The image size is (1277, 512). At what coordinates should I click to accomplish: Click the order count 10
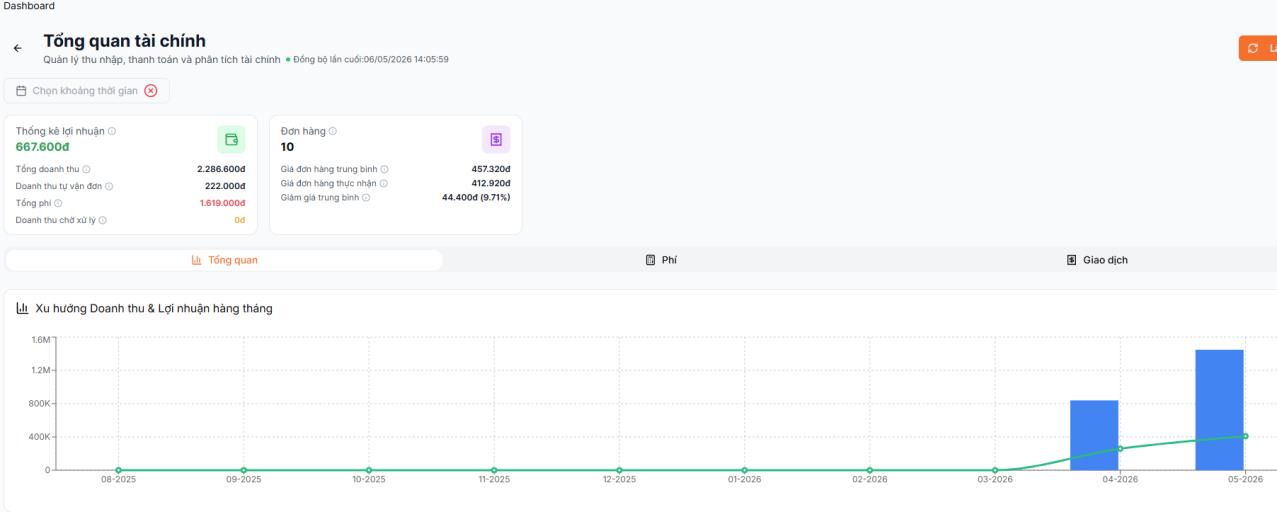(287, 147)
